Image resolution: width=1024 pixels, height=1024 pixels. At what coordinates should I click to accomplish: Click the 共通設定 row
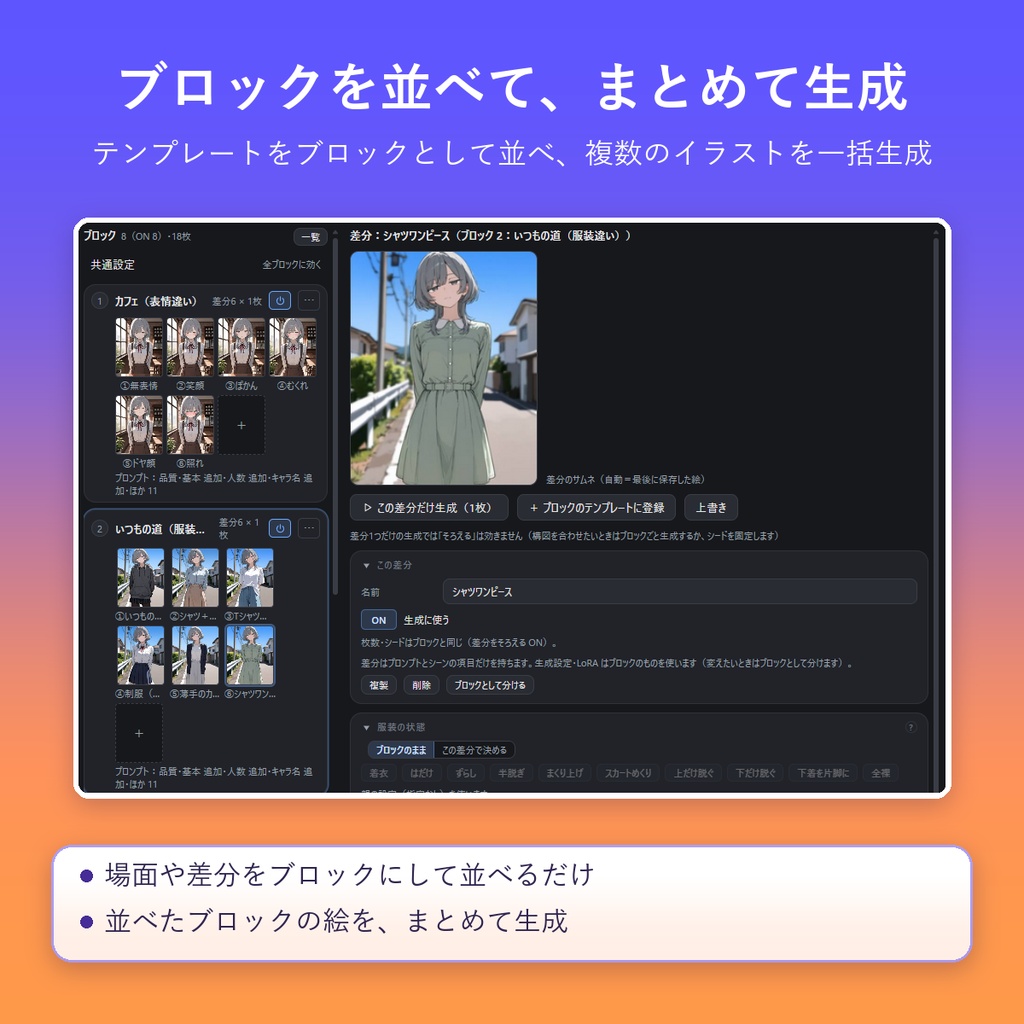coord(206,264)
